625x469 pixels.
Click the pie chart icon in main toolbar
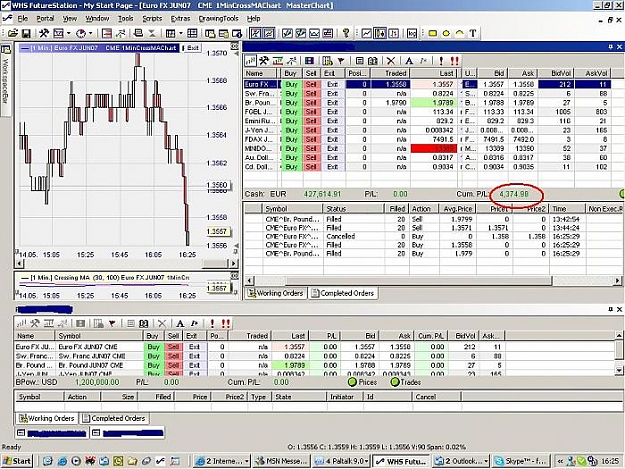pos(81,33)
